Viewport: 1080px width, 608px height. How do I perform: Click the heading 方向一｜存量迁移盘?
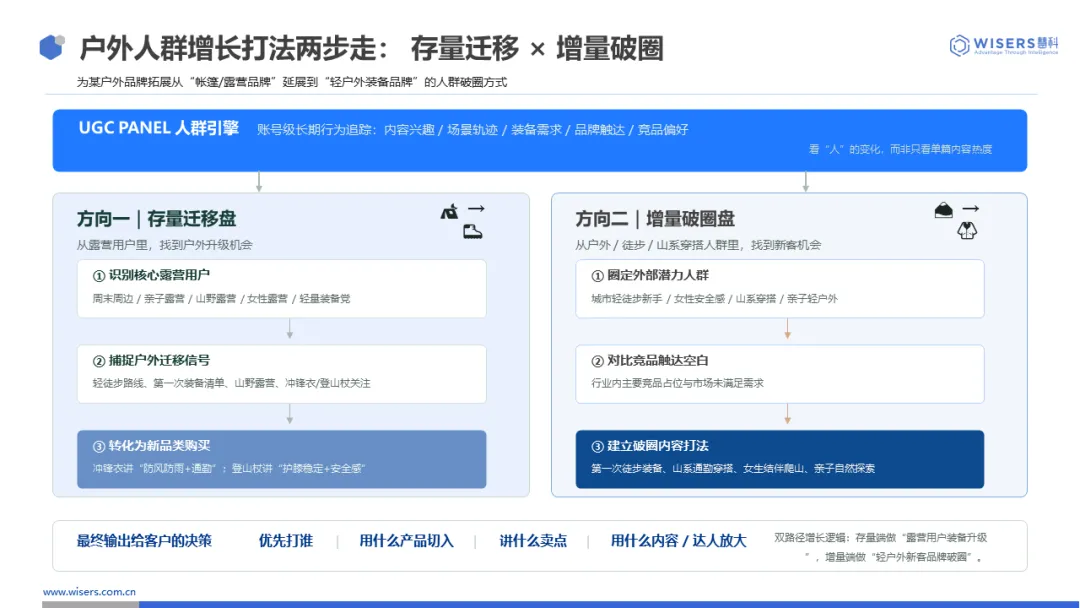[156, 219]
